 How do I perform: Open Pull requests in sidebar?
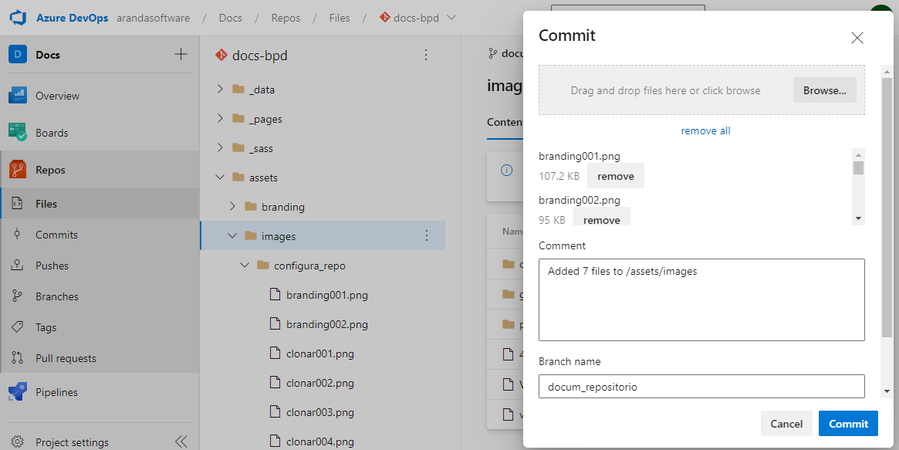click(65, 358)
